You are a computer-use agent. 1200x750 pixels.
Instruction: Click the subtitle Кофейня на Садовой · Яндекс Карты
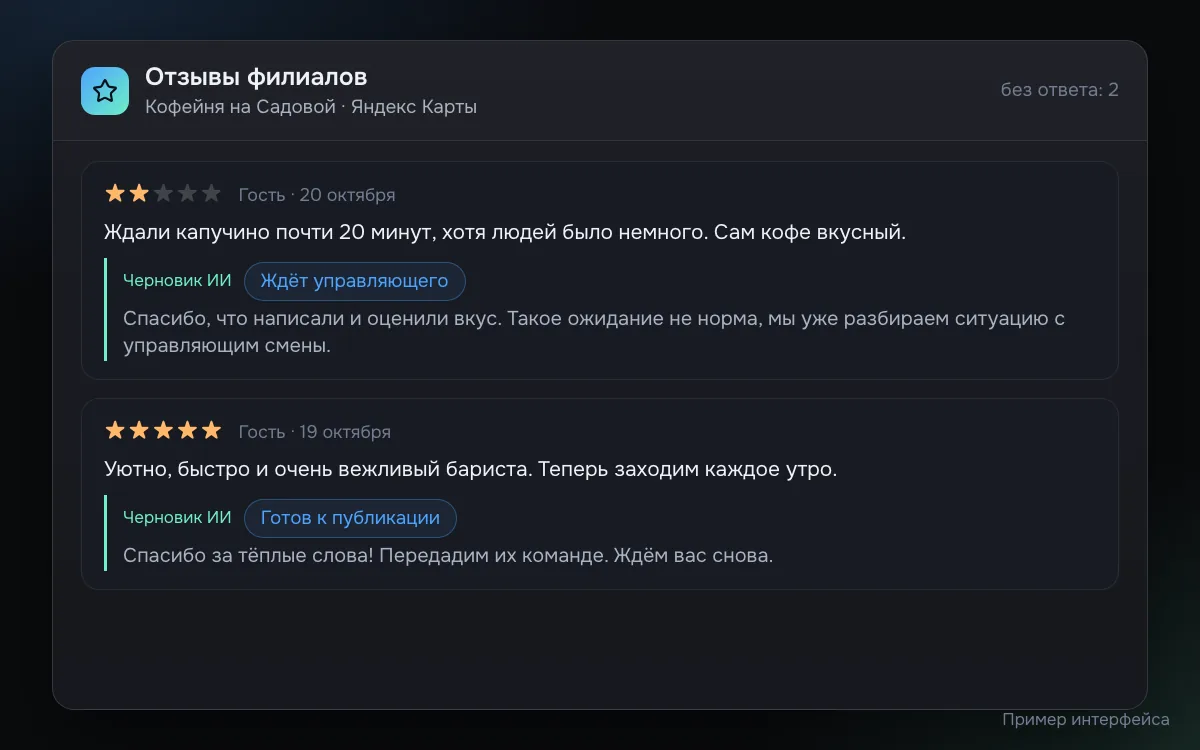point(311,107)
